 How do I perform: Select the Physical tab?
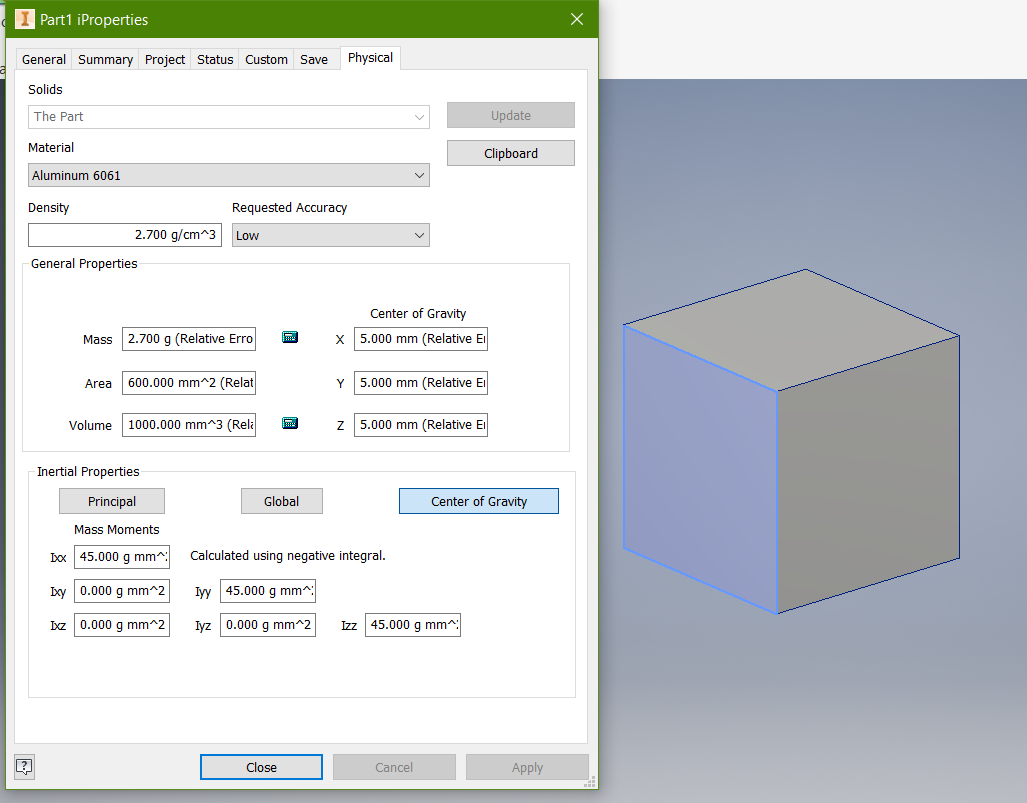pos(370,58)
